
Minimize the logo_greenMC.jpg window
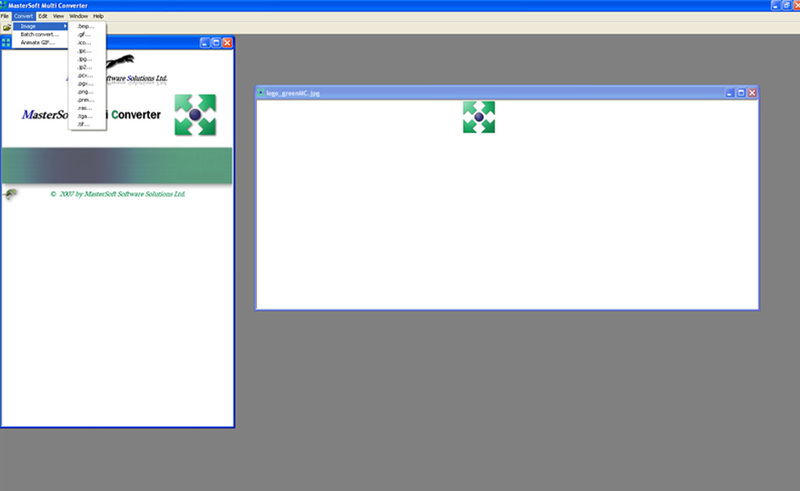730,93
